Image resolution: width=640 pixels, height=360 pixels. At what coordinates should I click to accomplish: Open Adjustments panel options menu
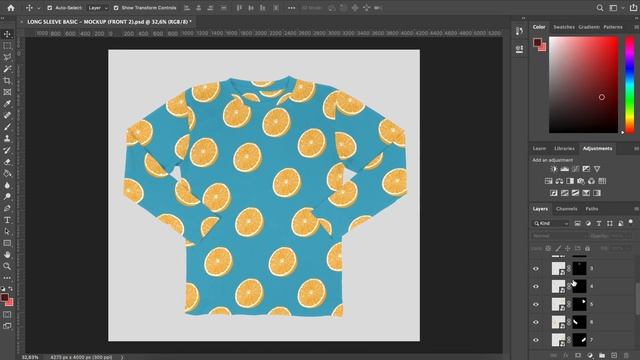[x=636, y=149]
